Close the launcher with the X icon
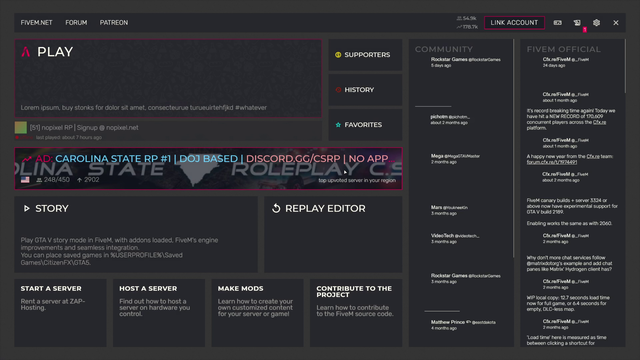Viewport: 640px width, 360px height. click(x=616, y=23)
